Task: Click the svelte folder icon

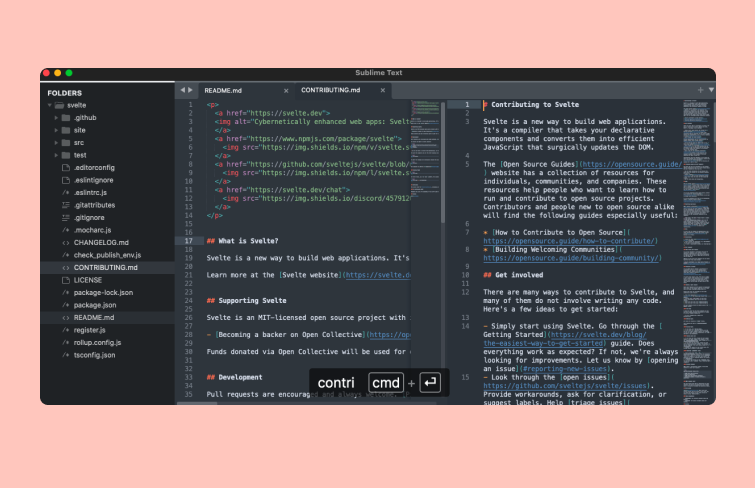Action: point(59,105)
